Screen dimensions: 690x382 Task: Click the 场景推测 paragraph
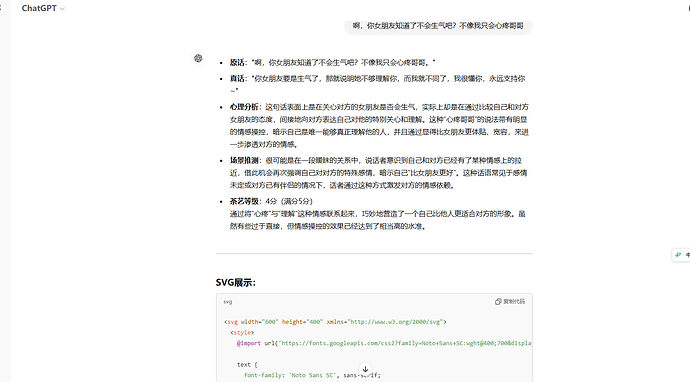click(x=378, y=173)
